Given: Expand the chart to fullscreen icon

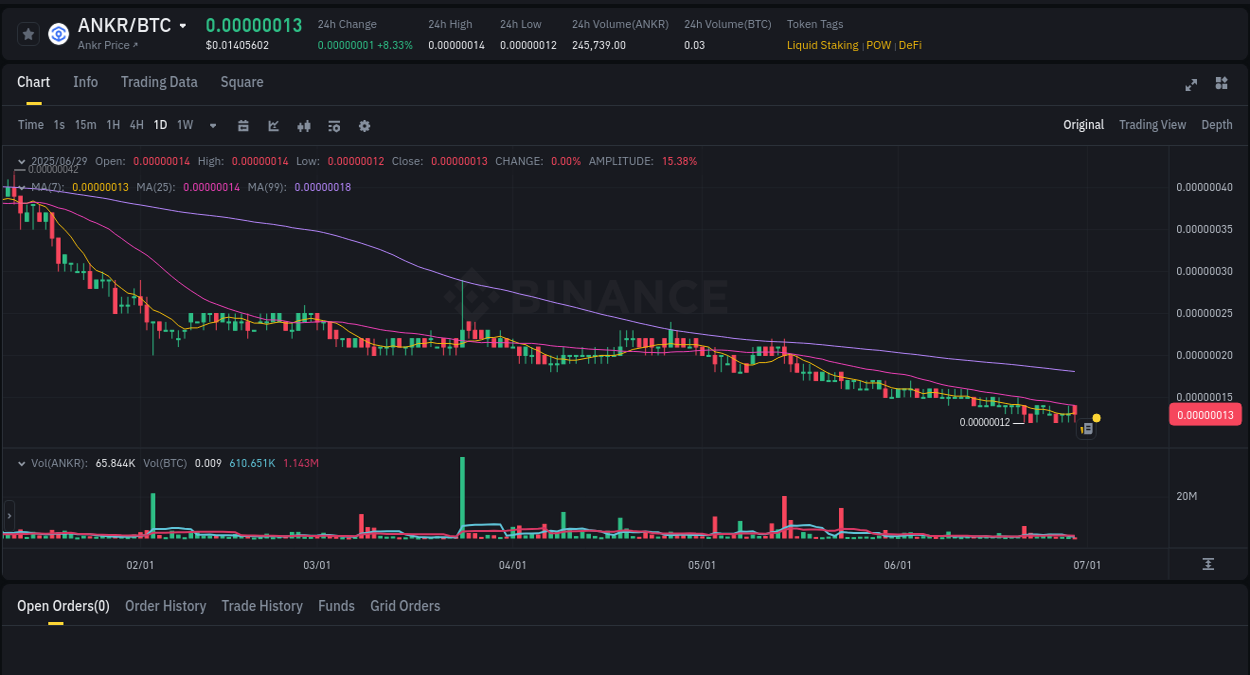Looking at the screenshot, I should pyautogui.click(x=1190, y=85).
